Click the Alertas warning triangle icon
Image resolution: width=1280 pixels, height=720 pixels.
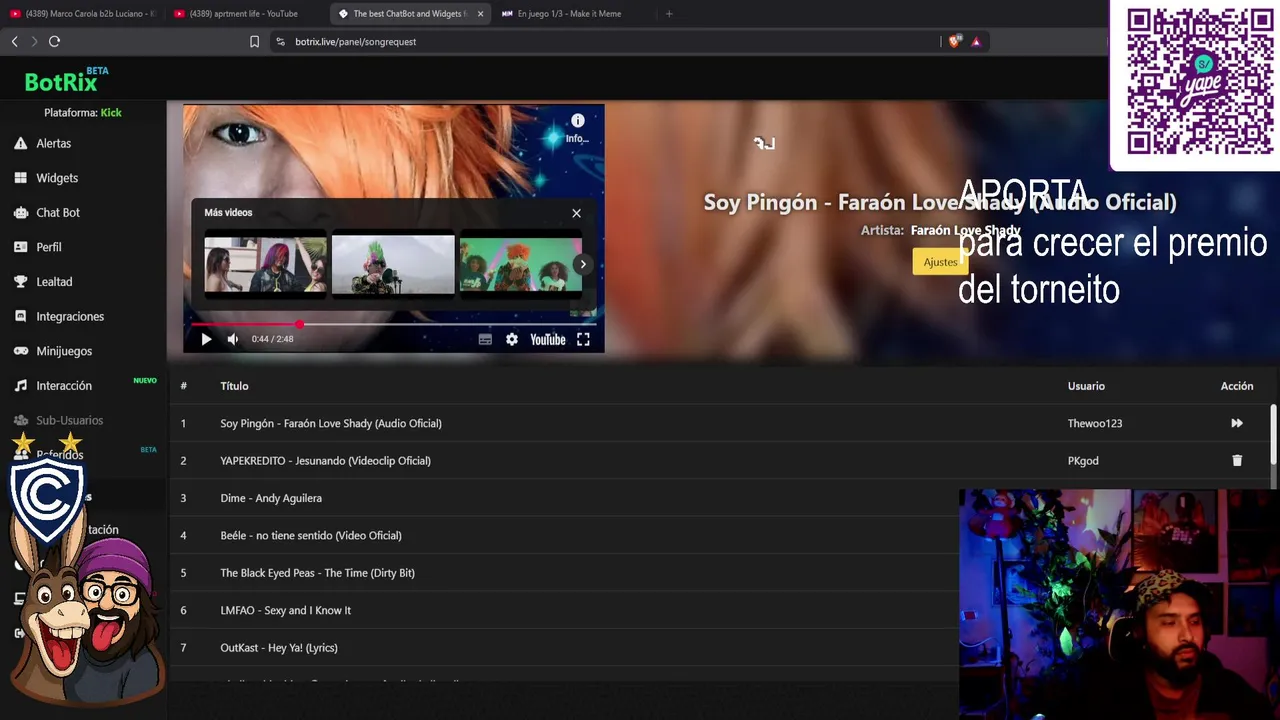[x=20, y=143]
